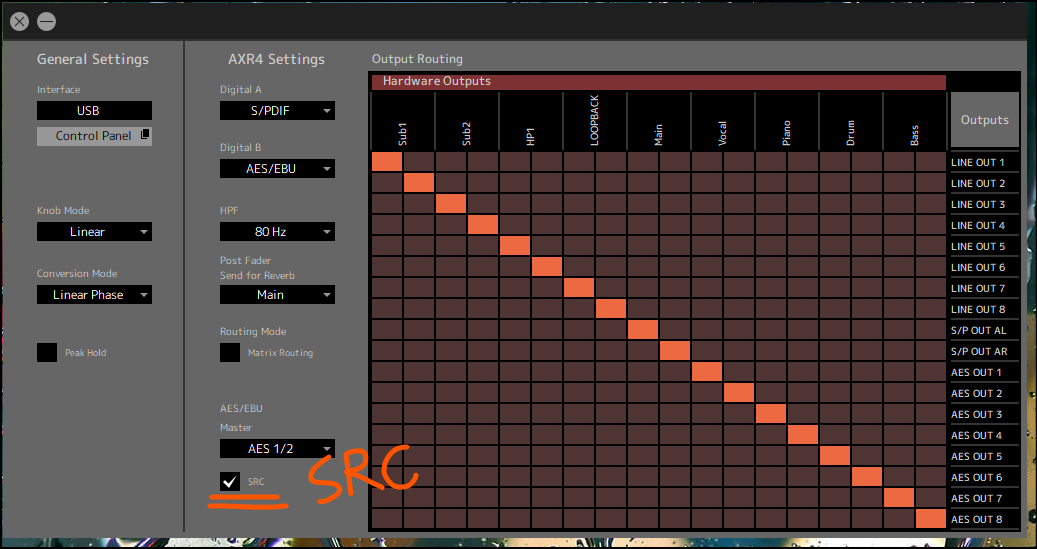1037x549 pixels.
Task: Open the Digital B AES/EBU dropdown
Action: [x=277, y=169]
